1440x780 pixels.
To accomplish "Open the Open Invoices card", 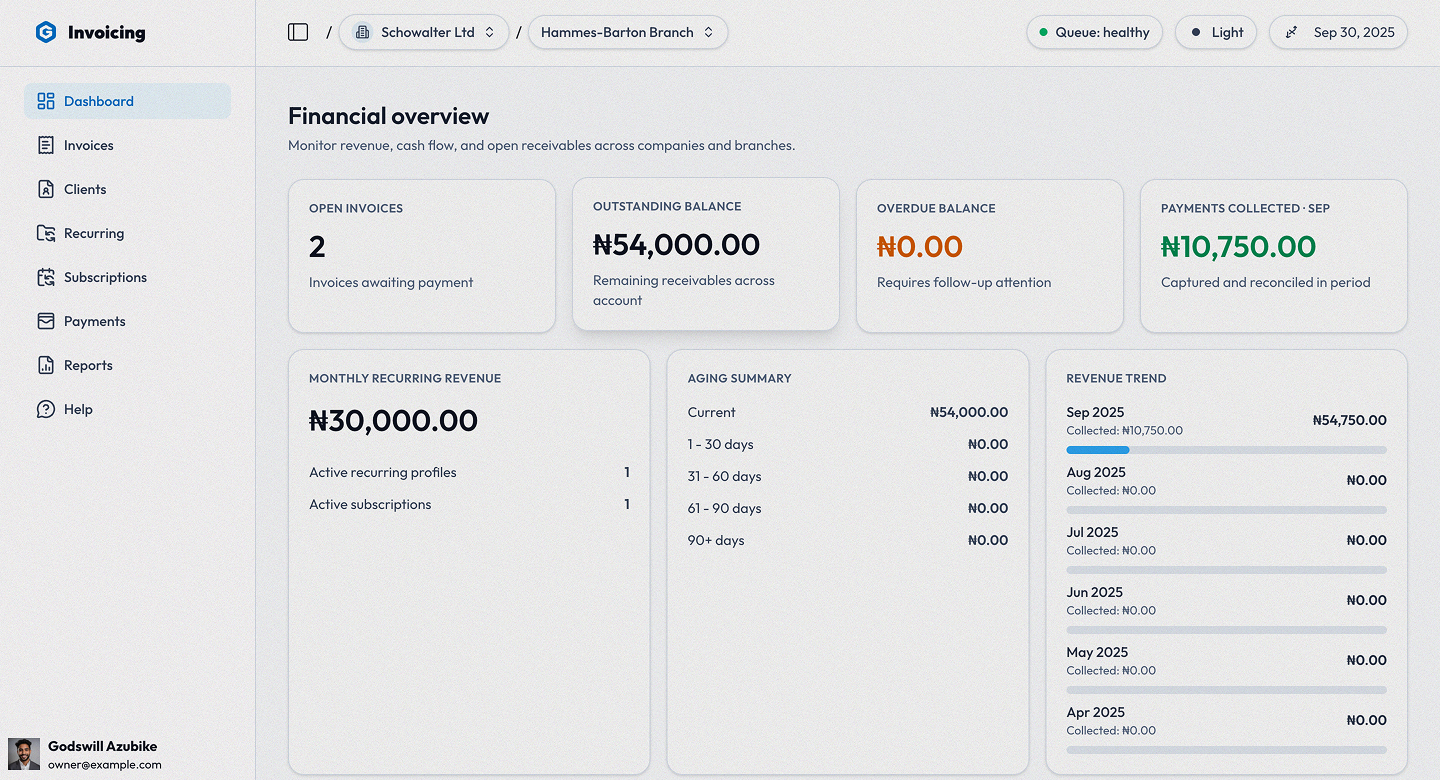I will 422,255.
